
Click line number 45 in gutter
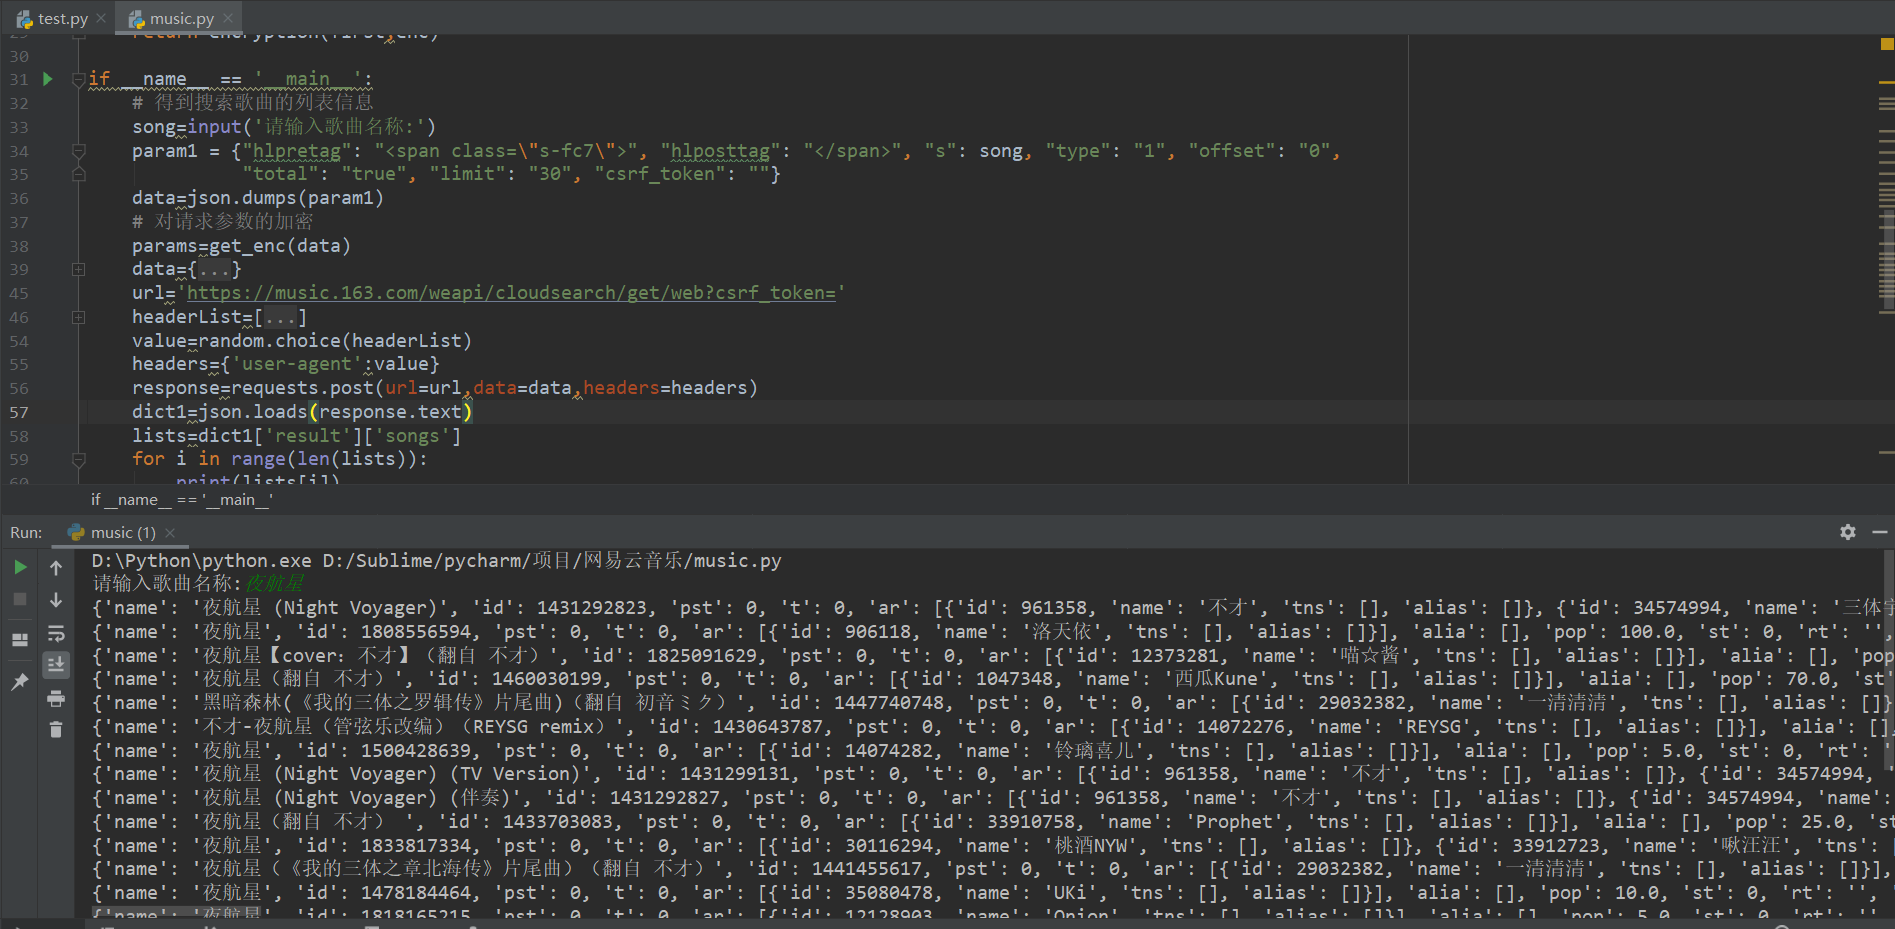coord(19,293)
